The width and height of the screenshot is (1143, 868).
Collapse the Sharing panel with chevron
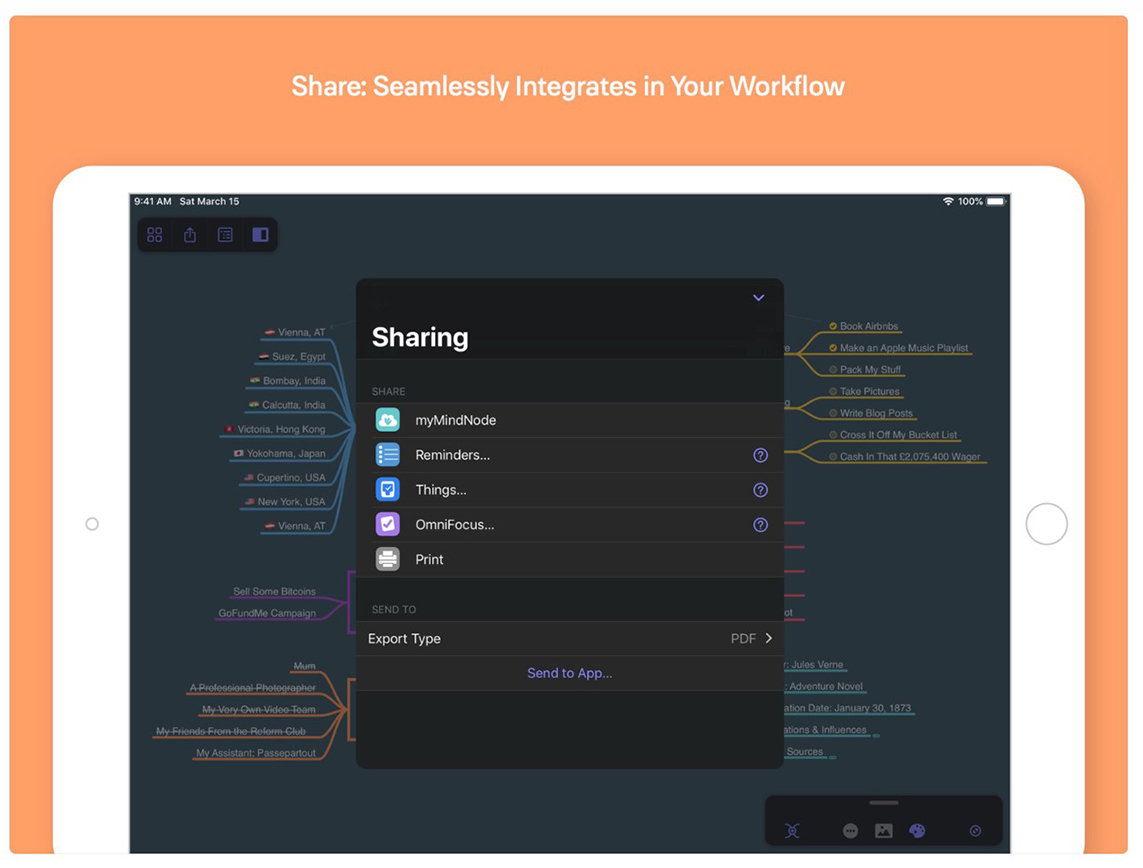click(x=758, y=298)
